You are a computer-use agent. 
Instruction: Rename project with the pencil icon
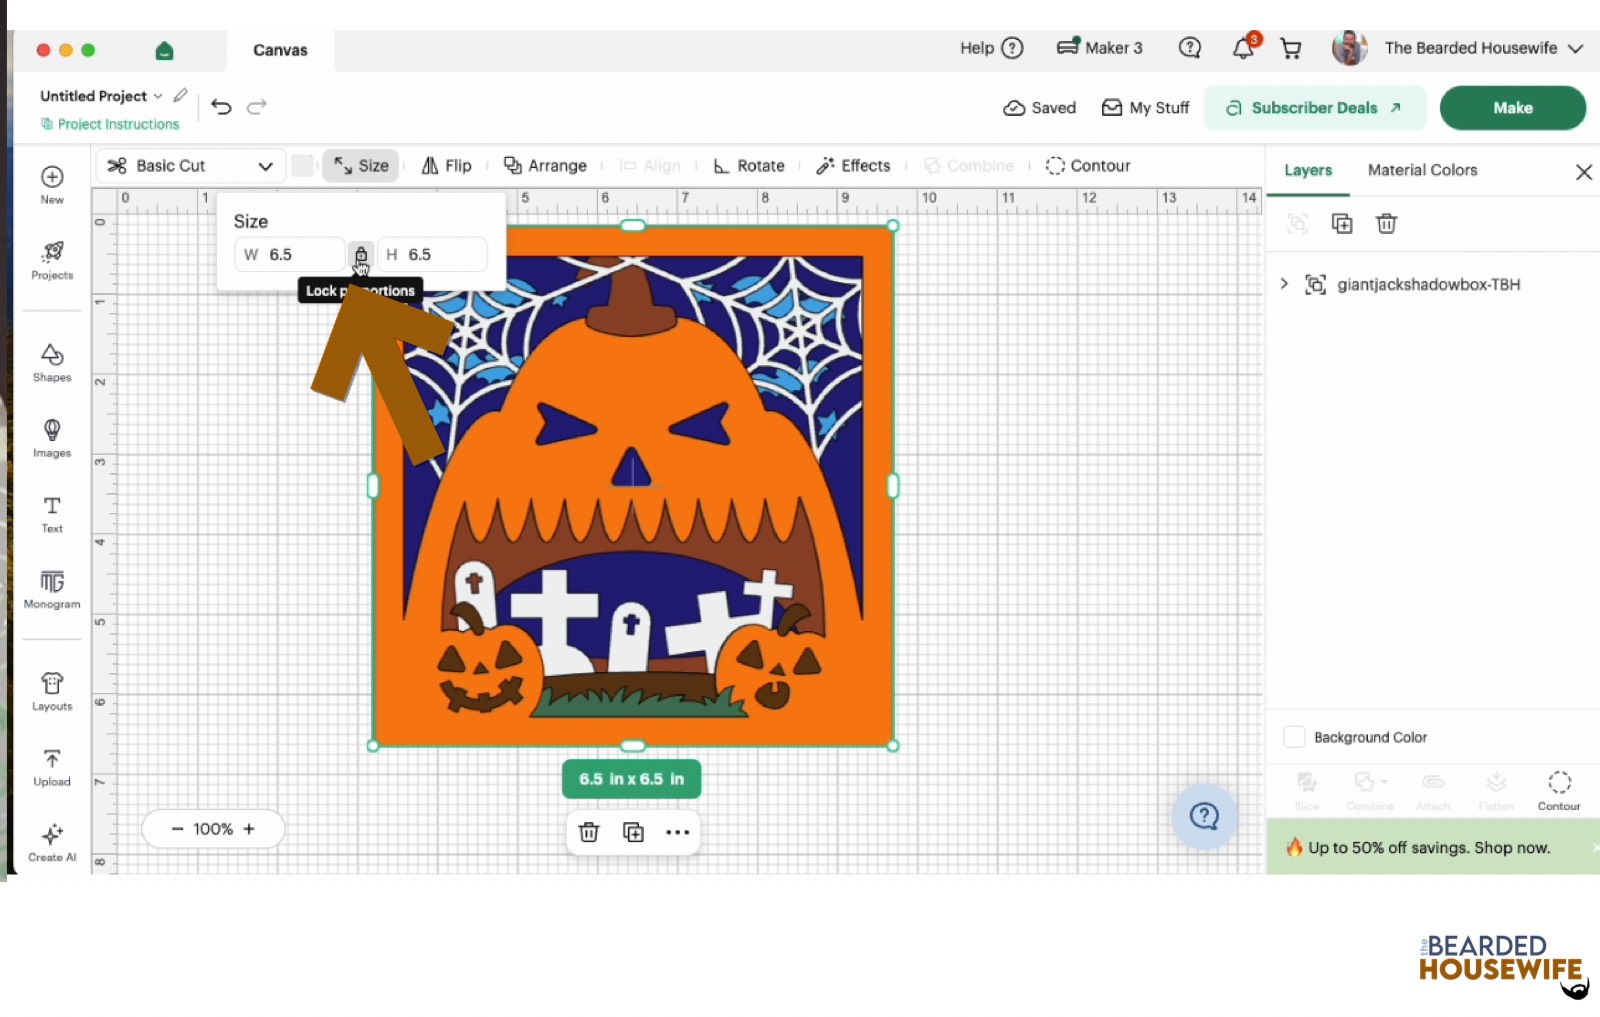click(x=180, y=95)
